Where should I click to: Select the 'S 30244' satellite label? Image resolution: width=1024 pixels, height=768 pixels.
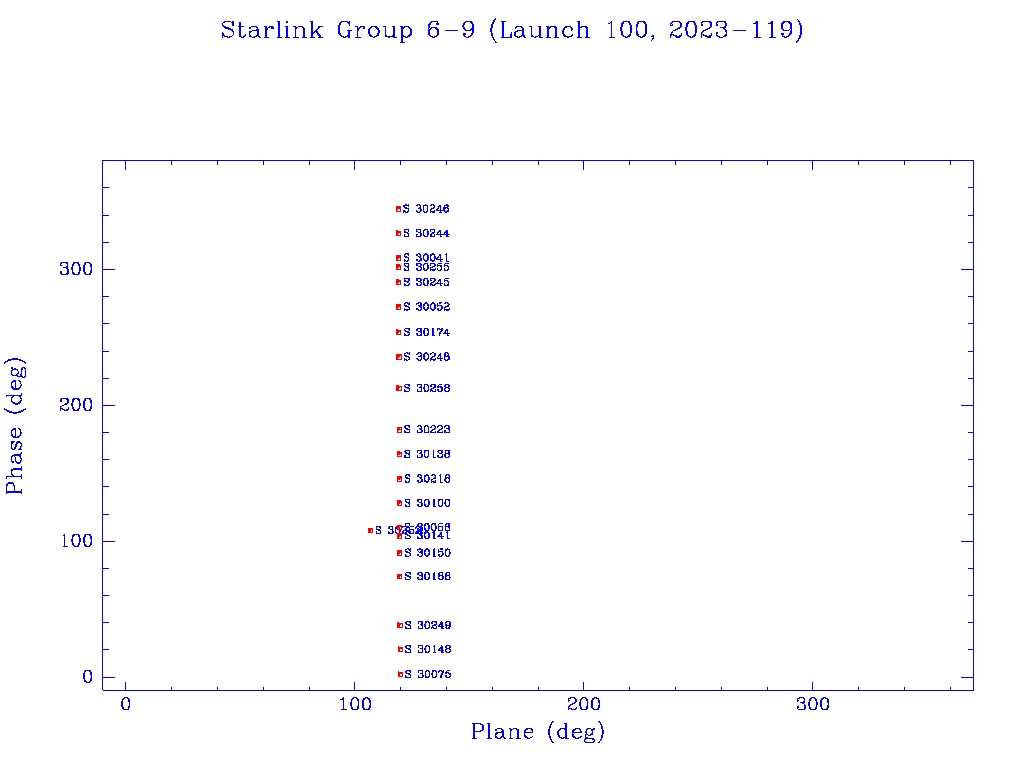(426, 233)
